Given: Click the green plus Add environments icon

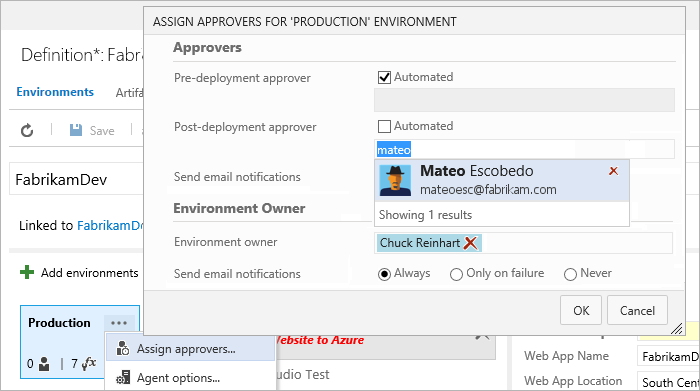Looking at the screenshot, I should (x=27, y=272).
